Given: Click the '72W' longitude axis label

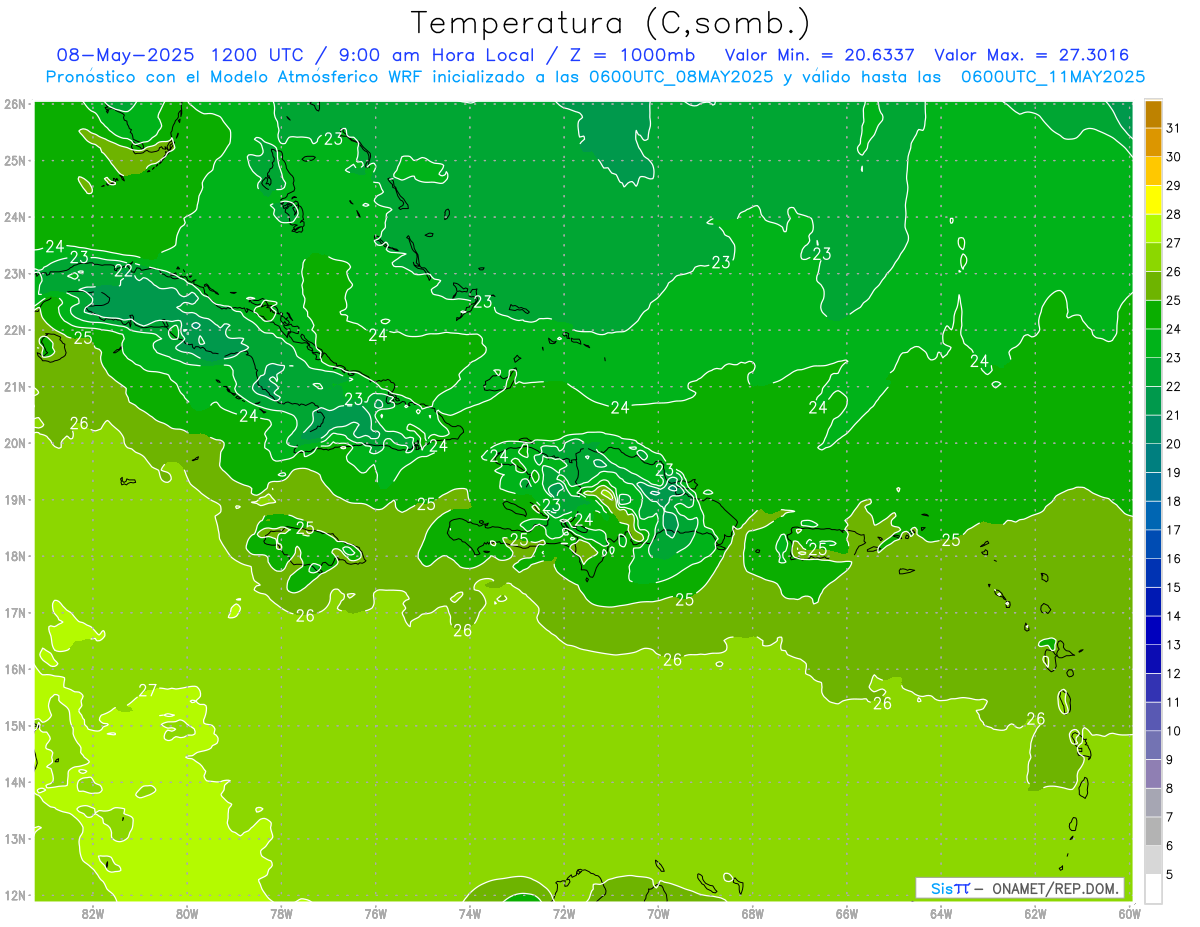Looking at the screenshot, I should pyautogui.click(x=564, y=913).
